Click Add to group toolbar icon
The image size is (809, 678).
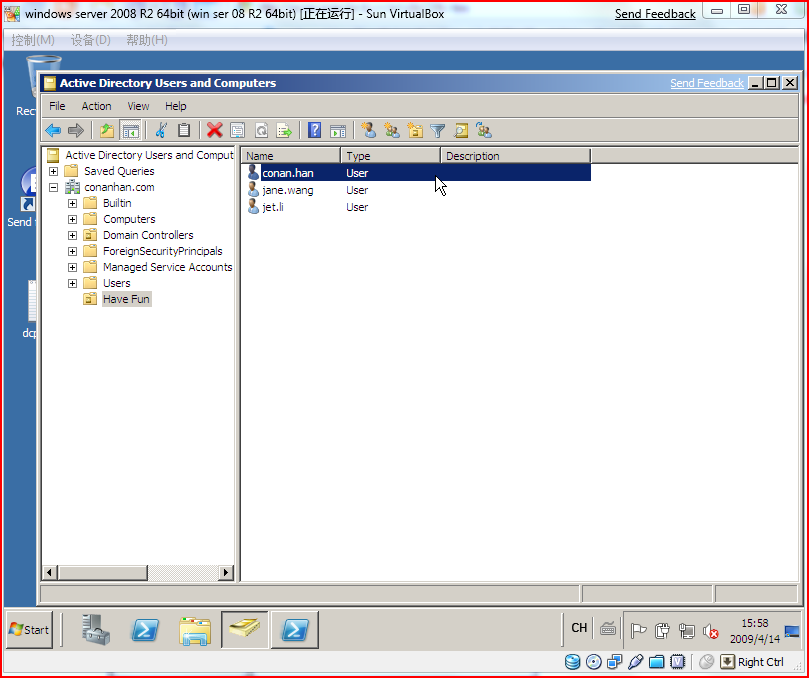484,131
